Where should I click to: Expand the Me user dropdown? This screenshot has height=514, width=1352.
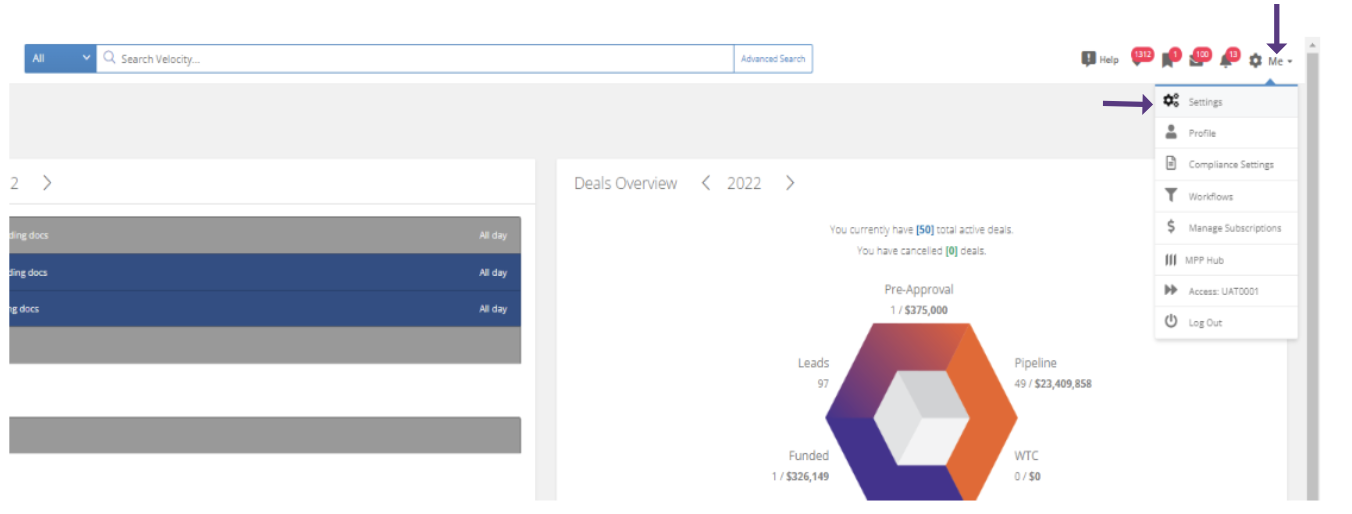[1279, 61]
